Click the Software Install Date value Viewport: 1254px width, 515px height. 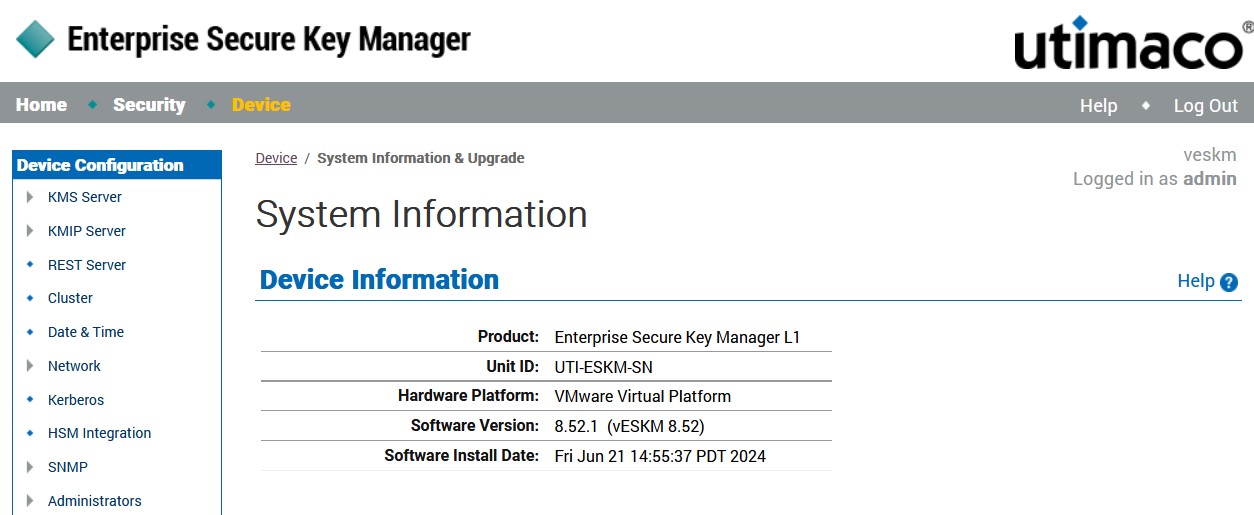[660, 456]
